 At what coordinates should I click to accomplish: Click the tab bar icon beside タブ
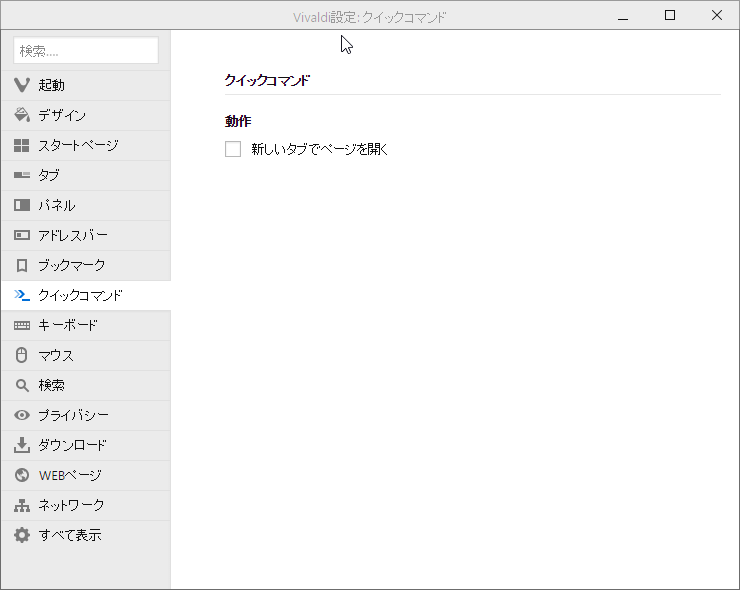click(x=22, y=175)
